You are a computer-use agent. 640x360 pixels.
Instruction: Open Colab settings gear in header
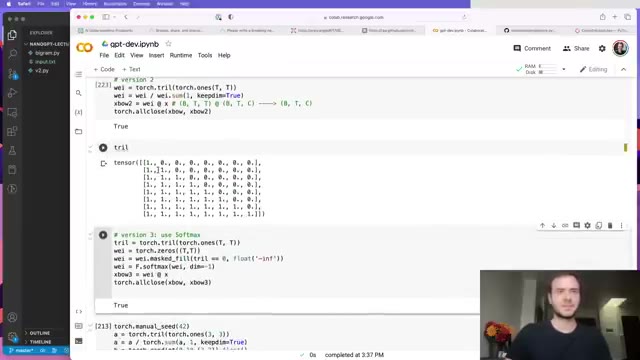(602, 48)
